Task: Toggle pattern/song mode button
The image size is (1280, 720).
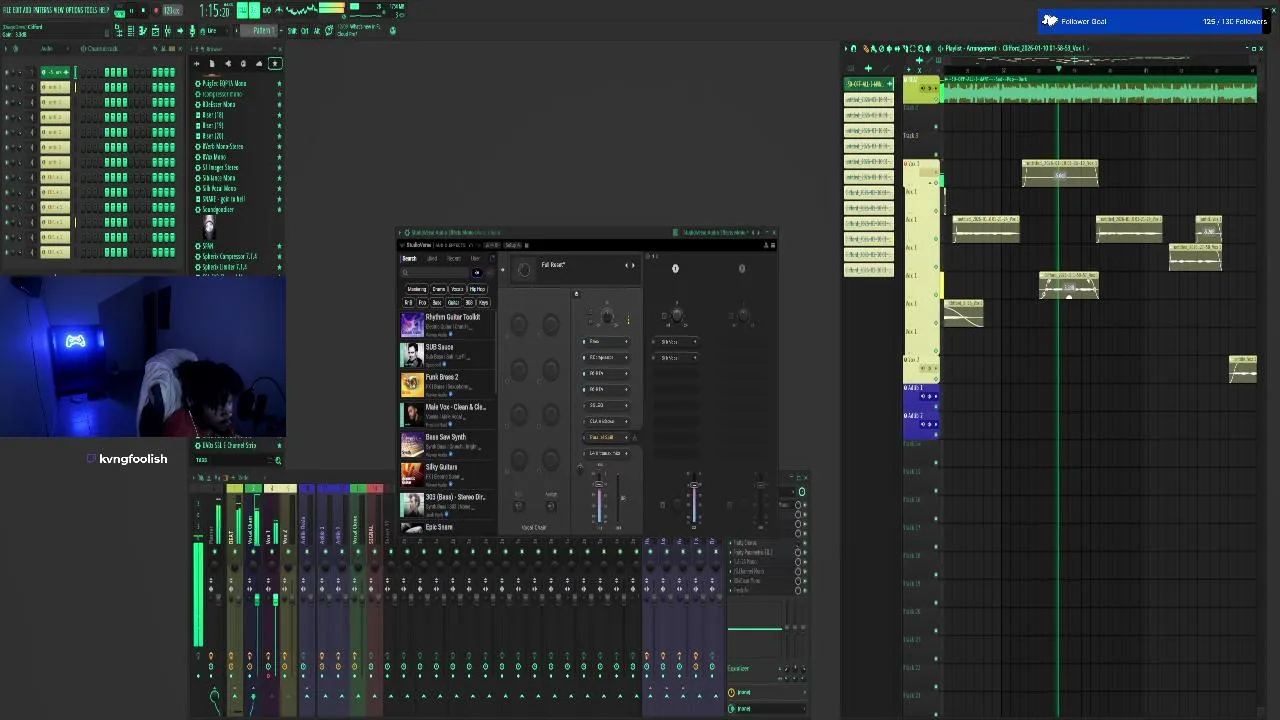Action: [119, 13]
